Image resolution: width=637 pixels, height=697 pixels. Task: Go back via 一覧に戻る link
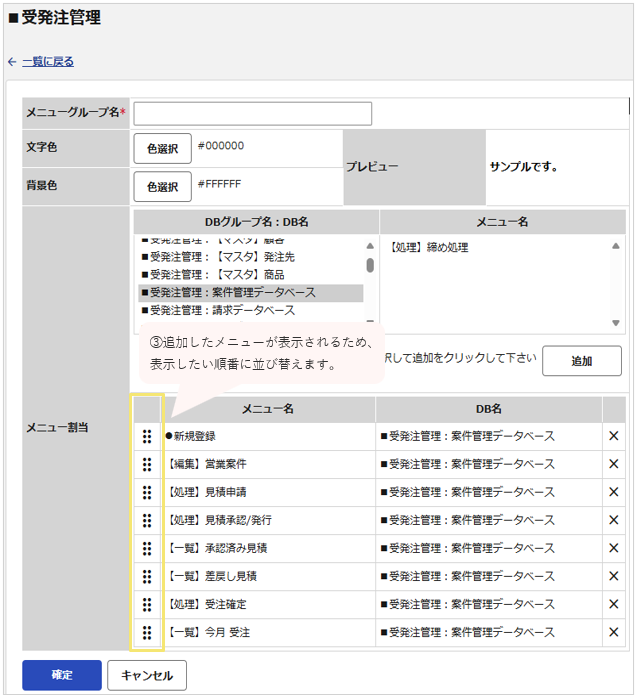(48, 62)
